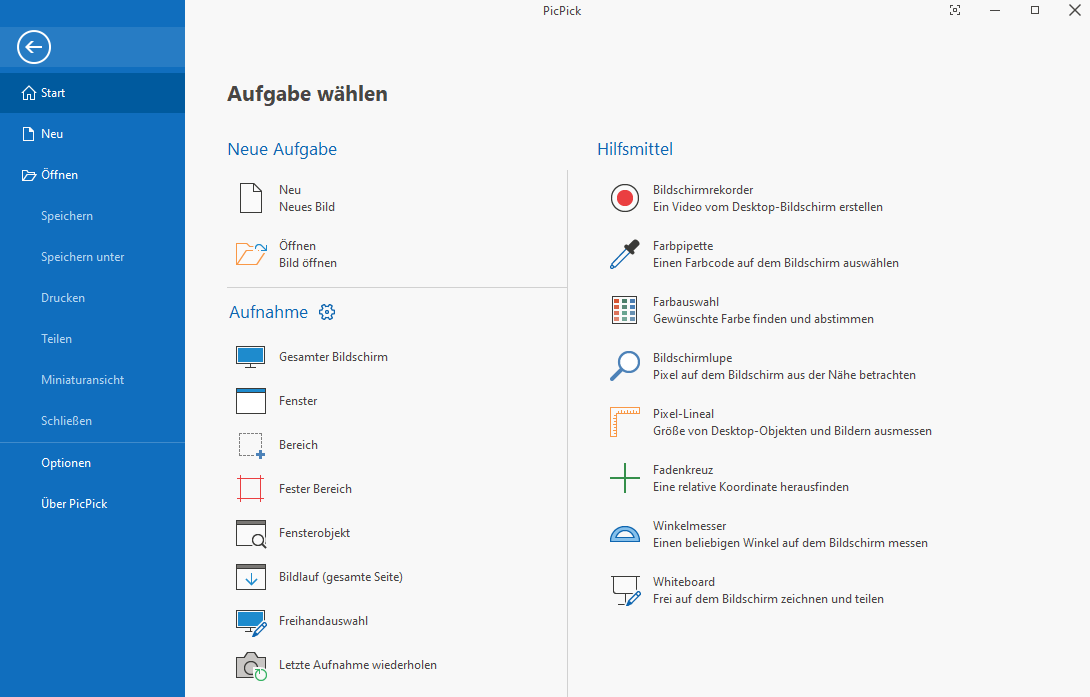Choose Fester Bereich capture label
Image resolution: width=1090 pixels, height=697 pixels.
click(x=315, y=489)
